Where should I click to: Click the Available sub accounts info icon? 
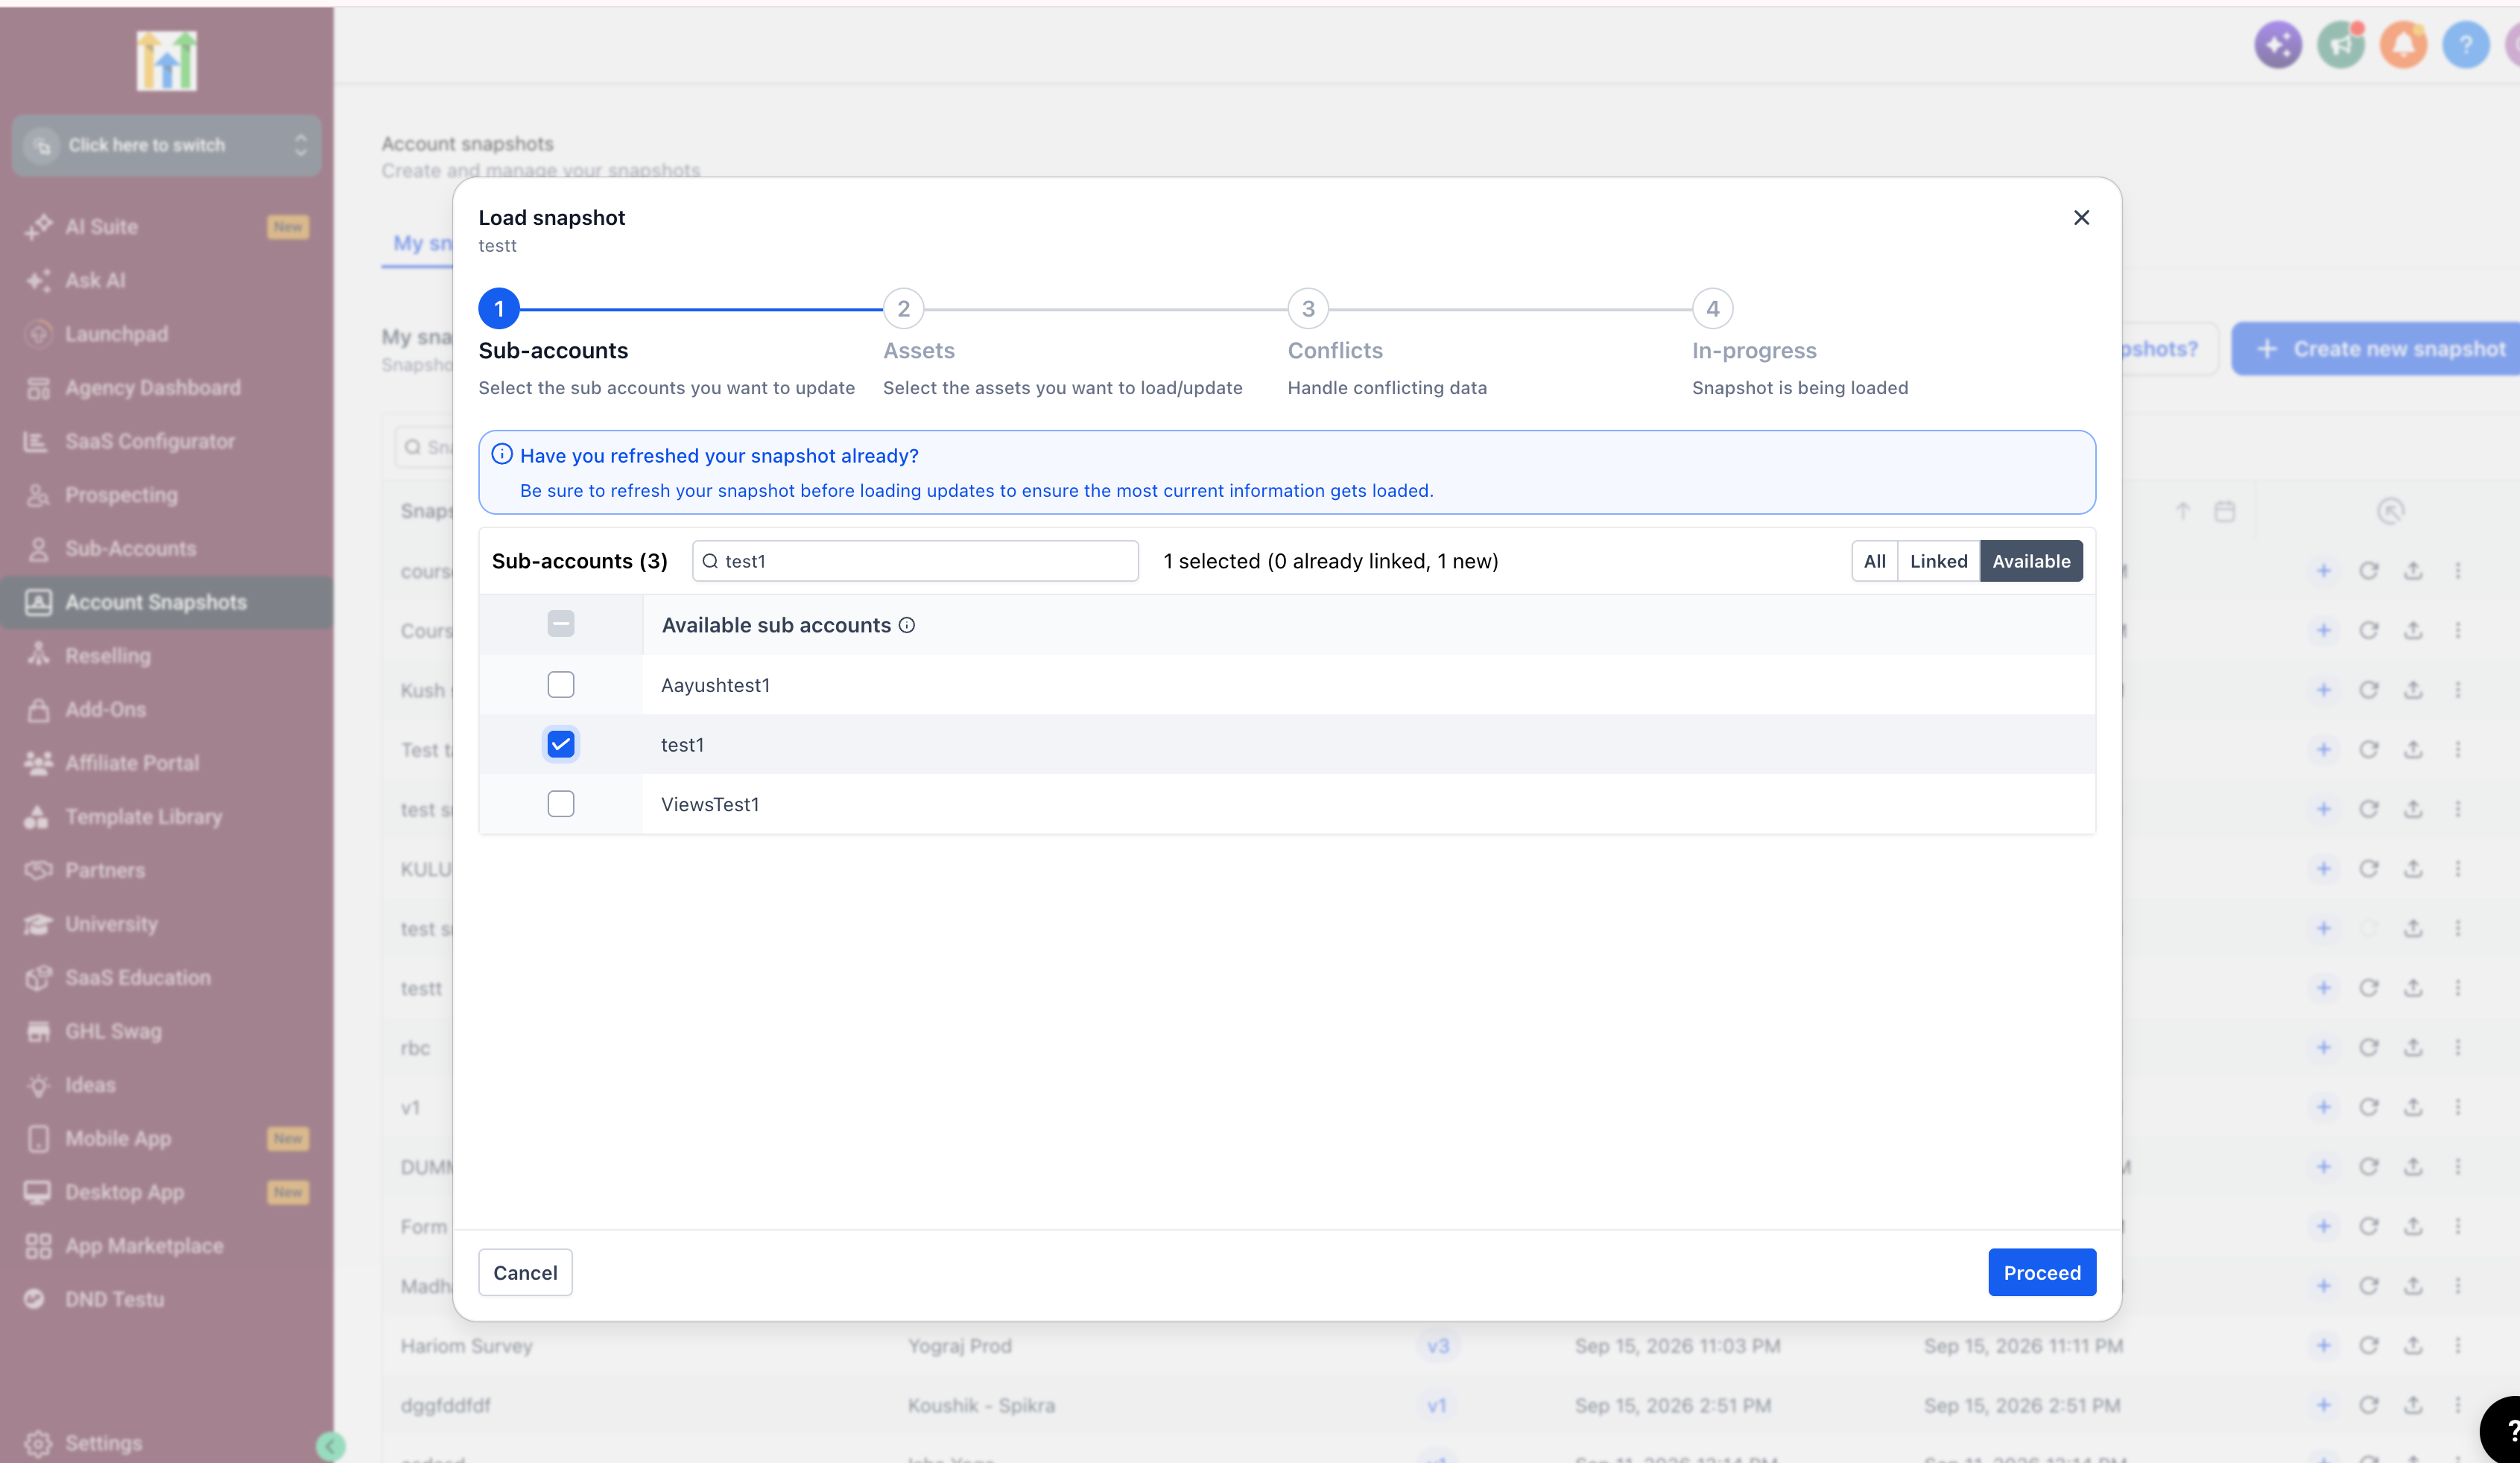[x=907, y=625]
